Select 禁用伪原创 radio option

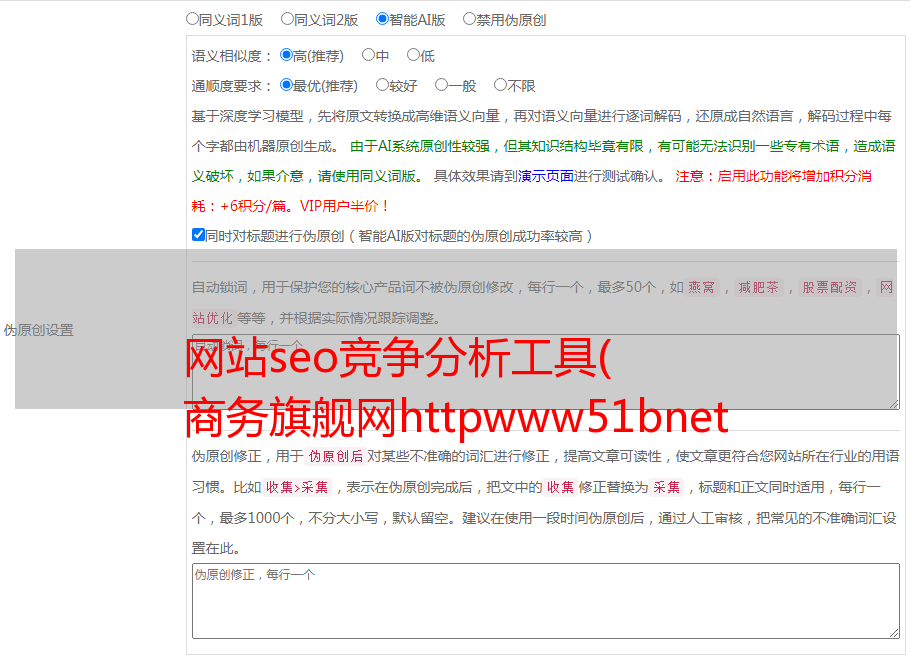coord(469,19)
